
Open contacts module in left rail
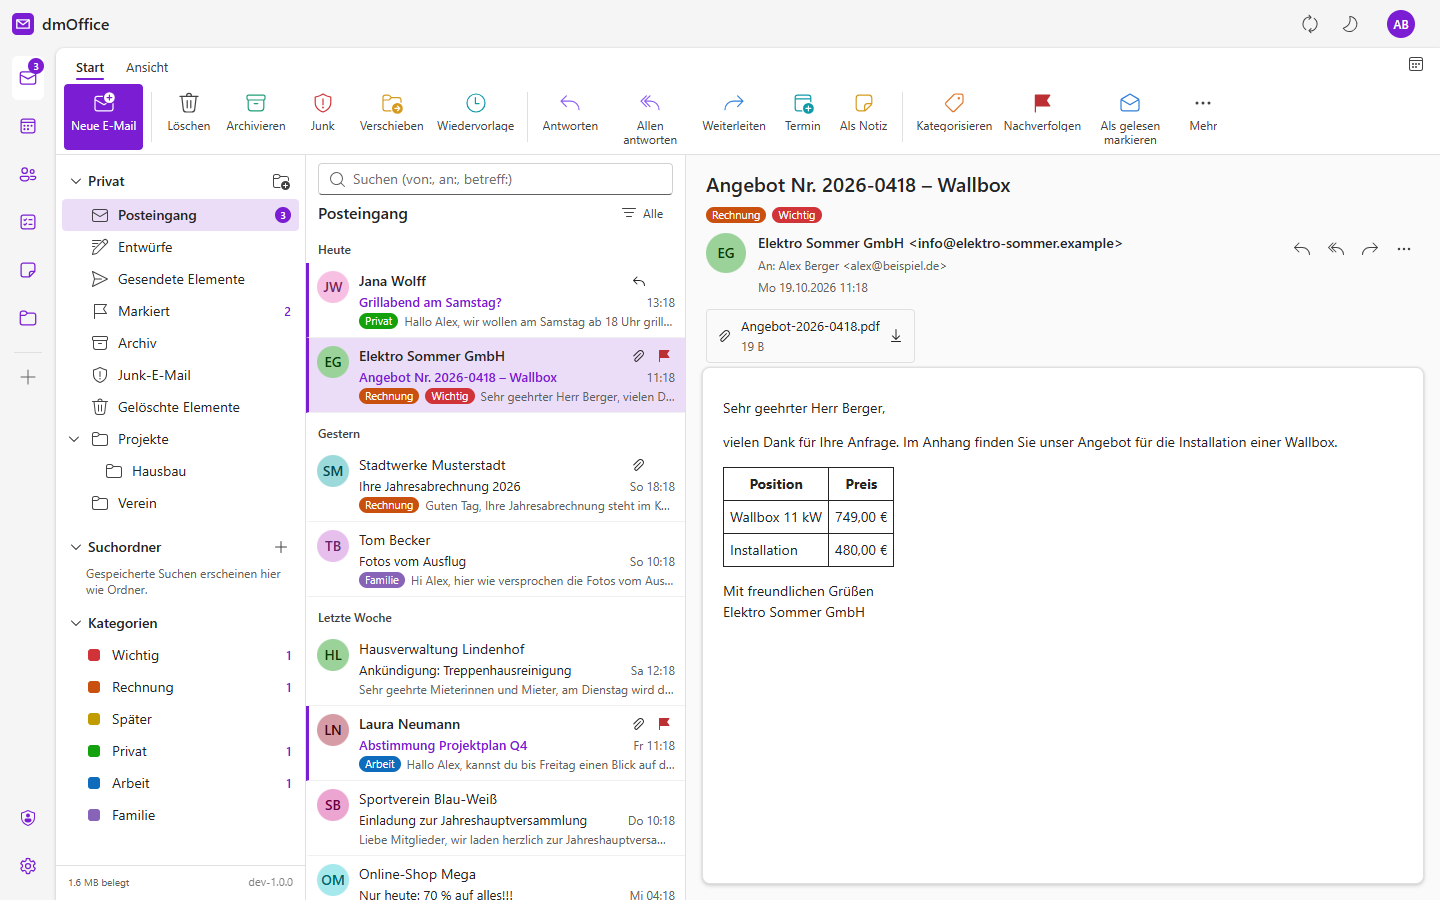pyautogui.click(x=28, y=174)
